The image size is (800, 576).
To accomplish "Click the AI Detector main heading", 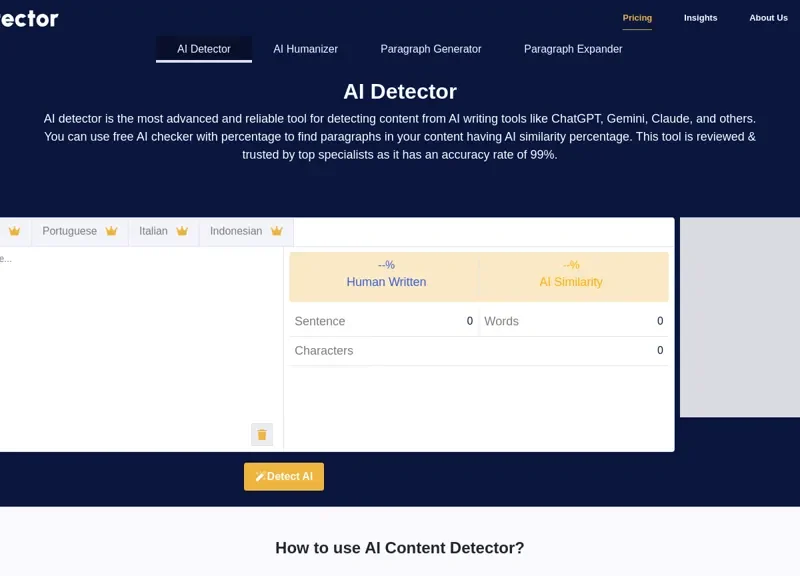I will point(400,92).
